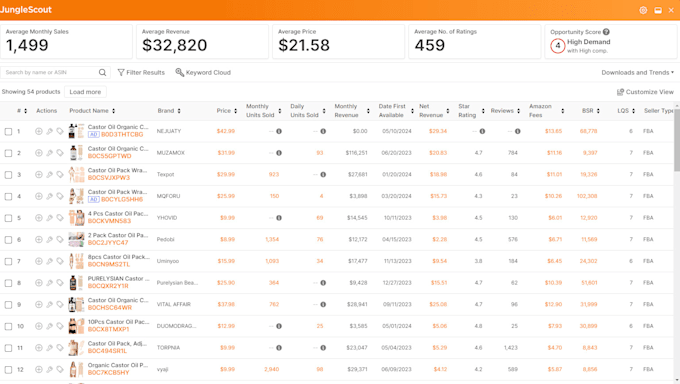
Task: Click info icon in Texpot daily units
Action: pyautogui.click(x=323, y=174)
